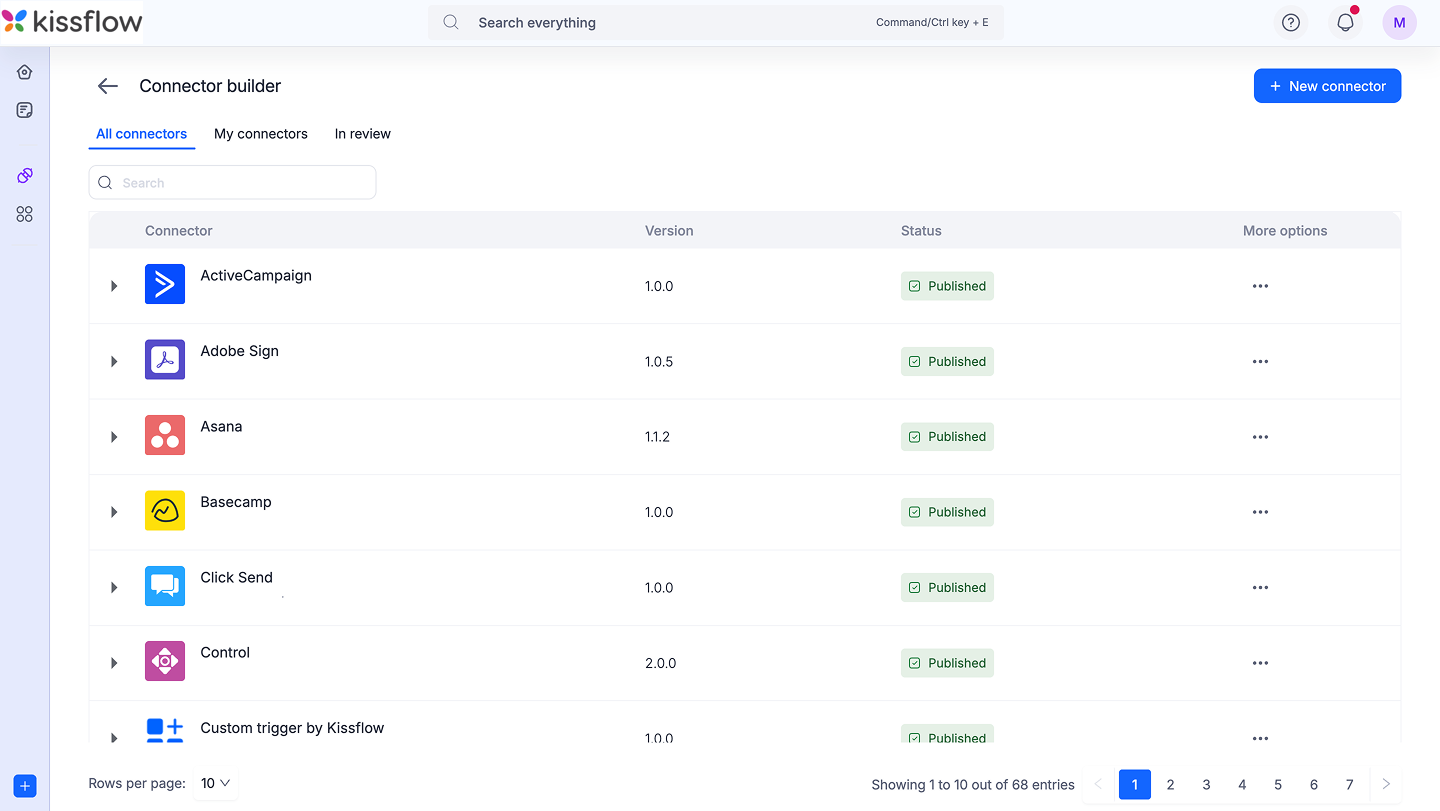This screenshot has width=1440, height=811.
Task: Open more options for Control
Action: click(1260, 663)
